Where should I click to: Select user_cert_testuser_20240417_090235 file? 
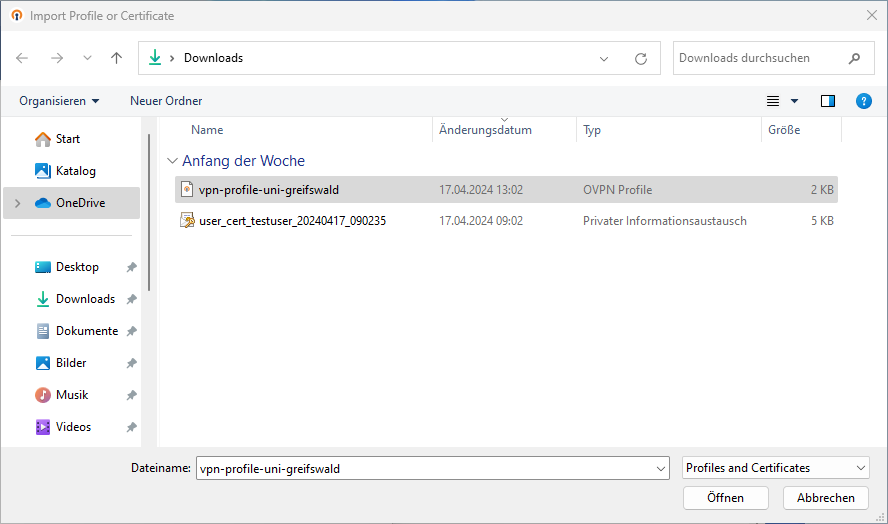292,221
